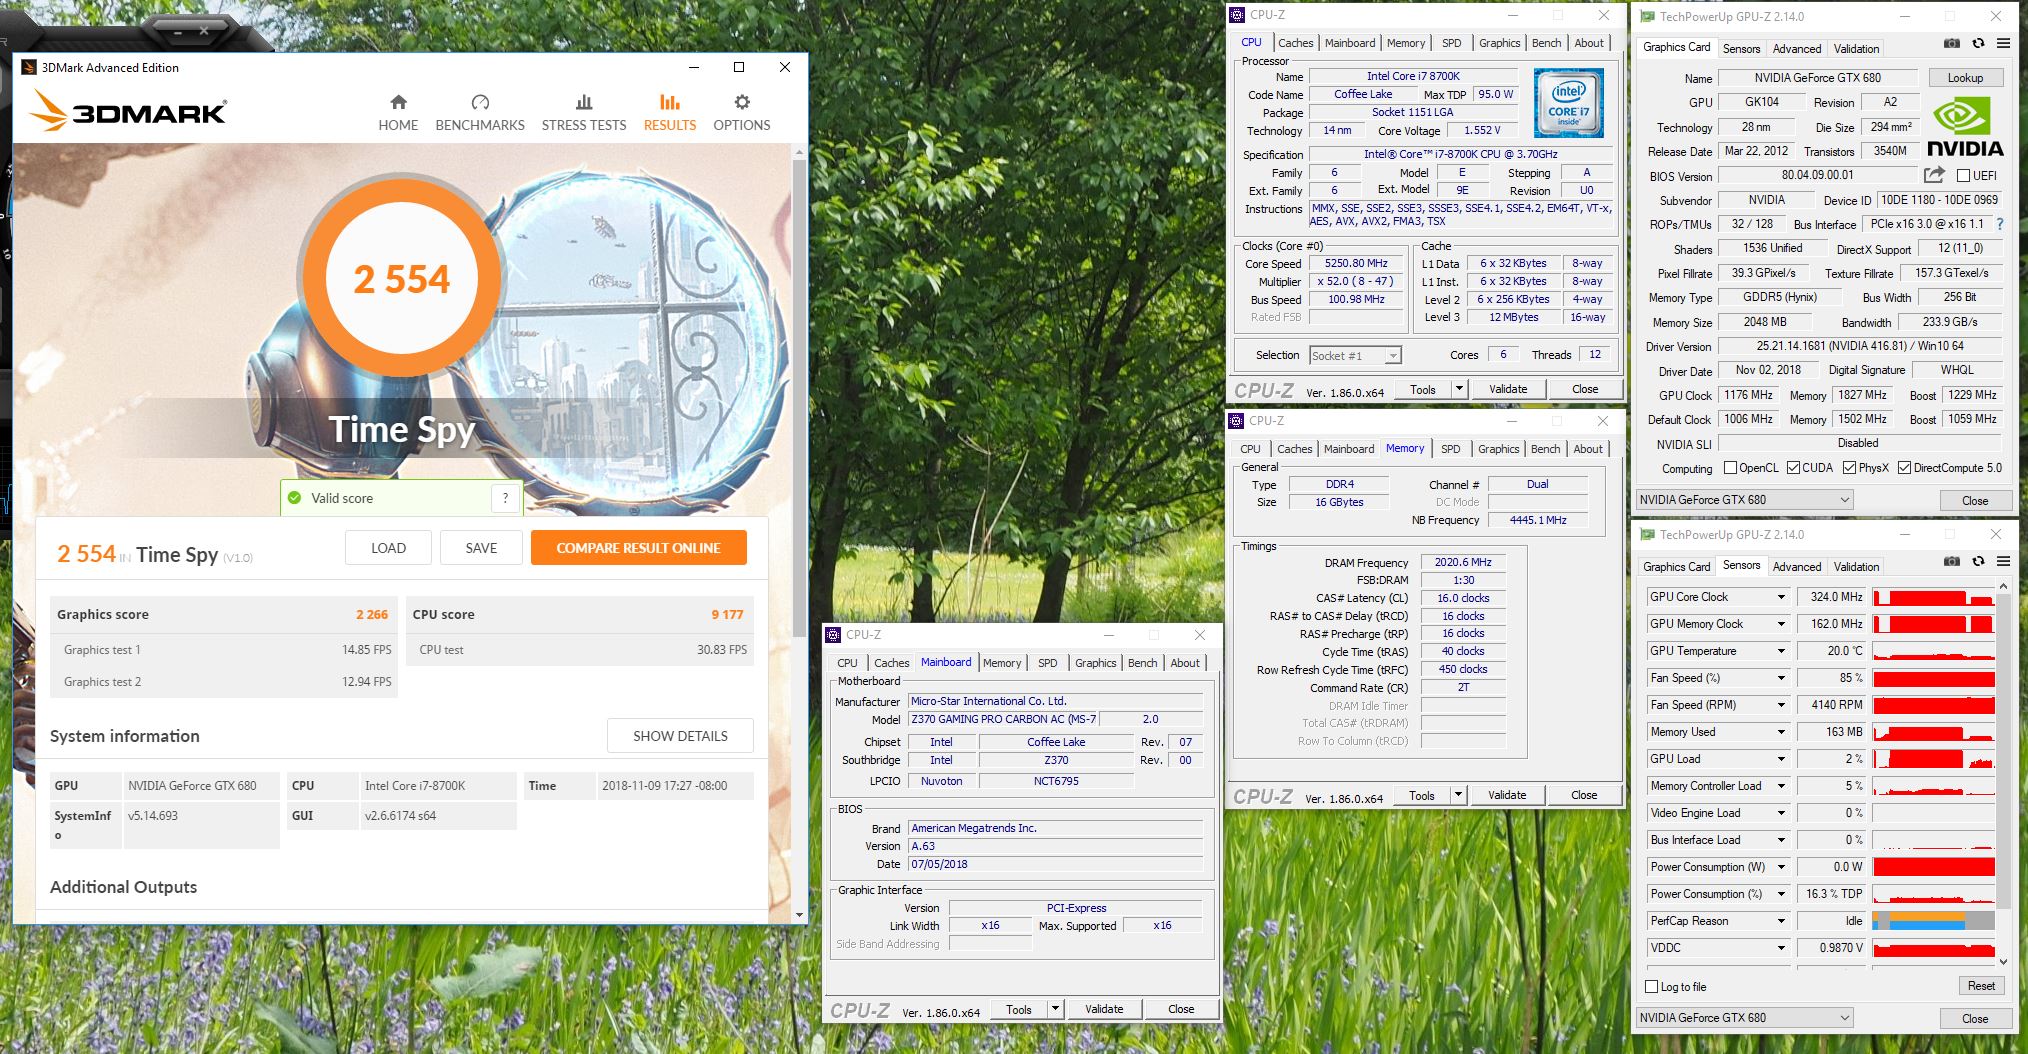Click Reset button in GPU-Z Sensors
This screenshot has height=1054, width=2028.
pyautogui.click(x=1980, y=986)
